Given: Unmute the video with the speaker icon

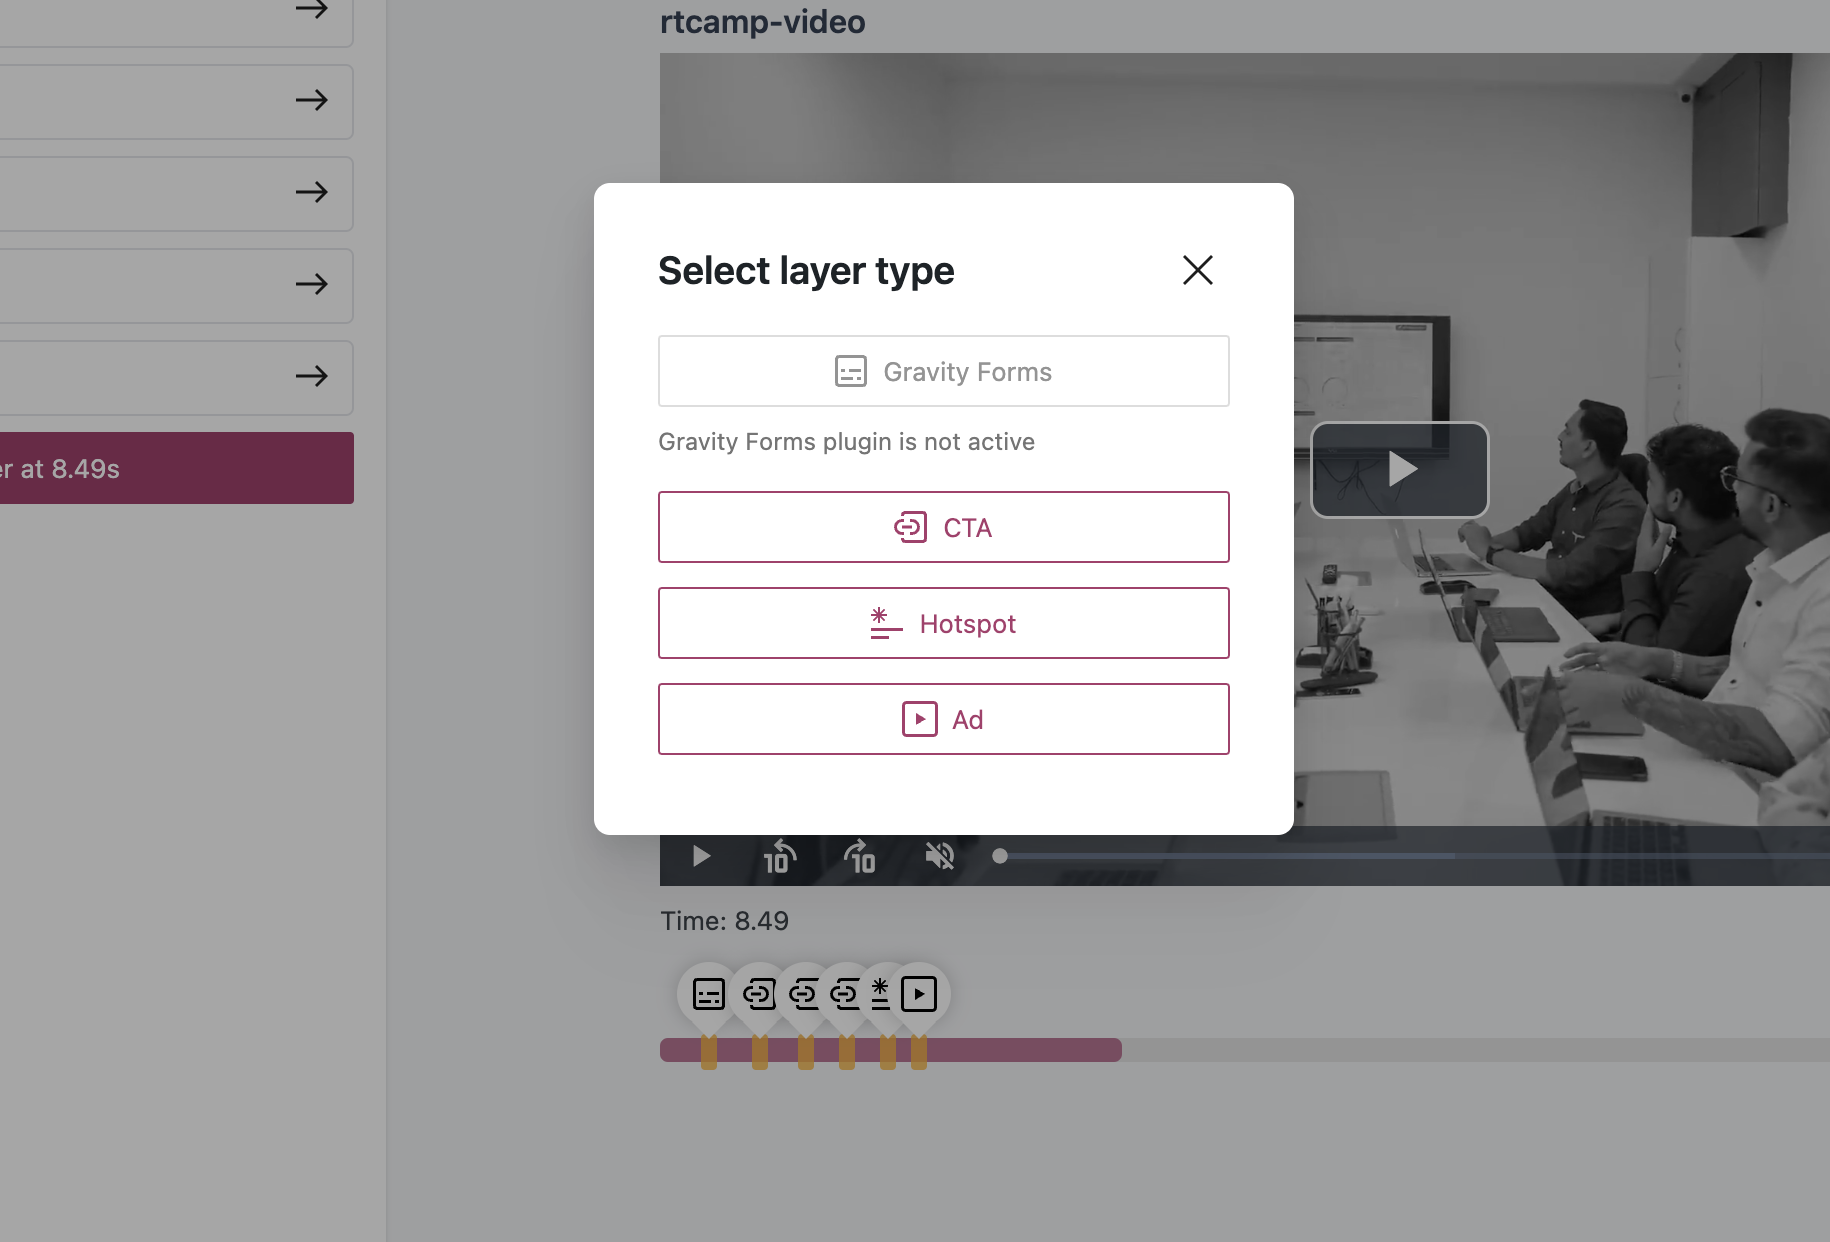Looking at the screenshot, I should click(x=939, y=857).
